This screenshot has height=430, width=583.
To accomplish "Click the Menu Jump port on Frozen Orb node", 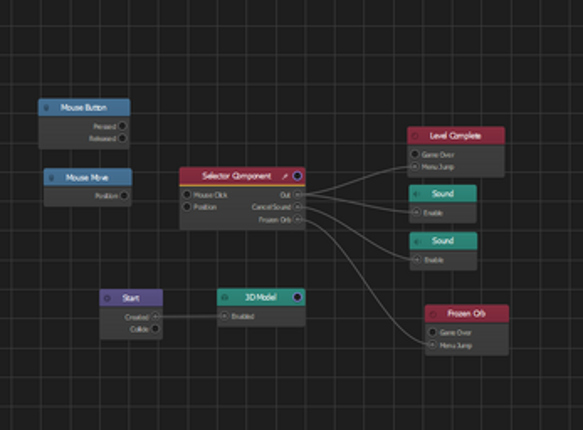I will coord(432,345).
